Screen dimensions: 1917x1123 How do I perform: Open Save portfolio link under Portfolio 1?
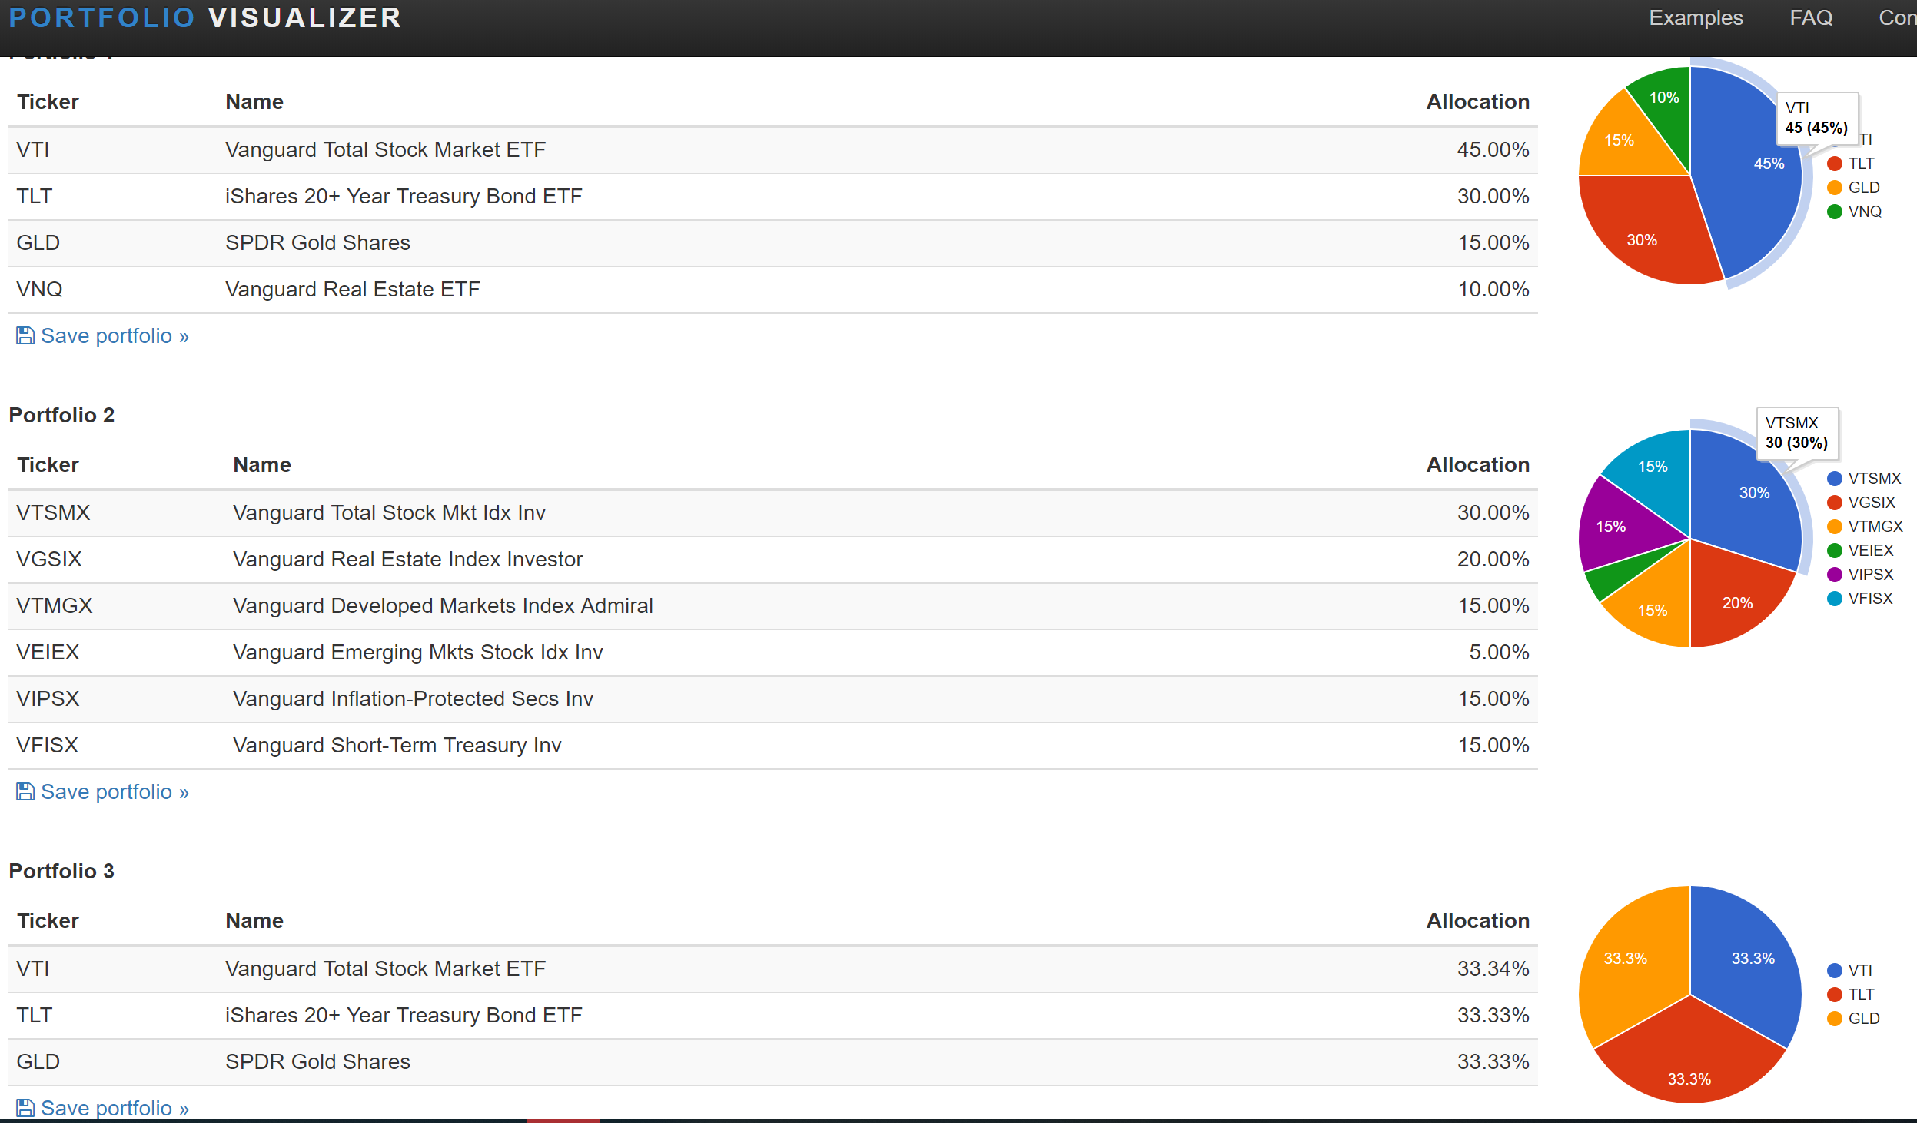[x=114, y=336]
